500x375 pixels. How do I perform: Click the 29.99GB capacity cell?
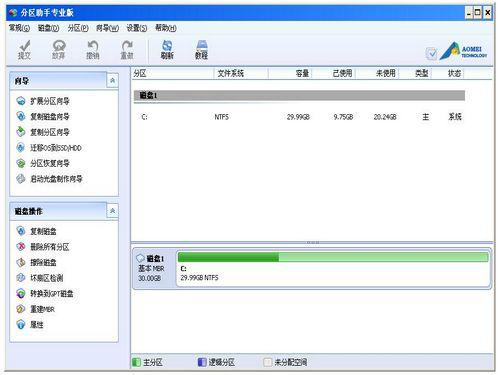(298, 117)
